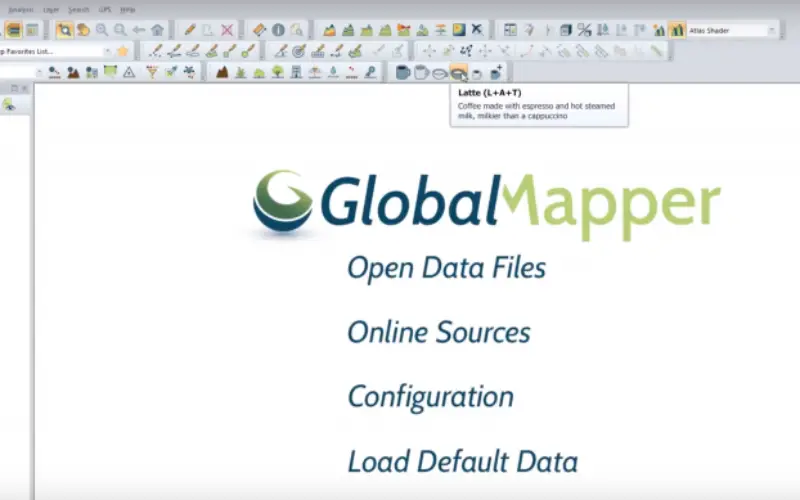
Task: Select the Digitizer pencil tool
Action: pos(190,30)
